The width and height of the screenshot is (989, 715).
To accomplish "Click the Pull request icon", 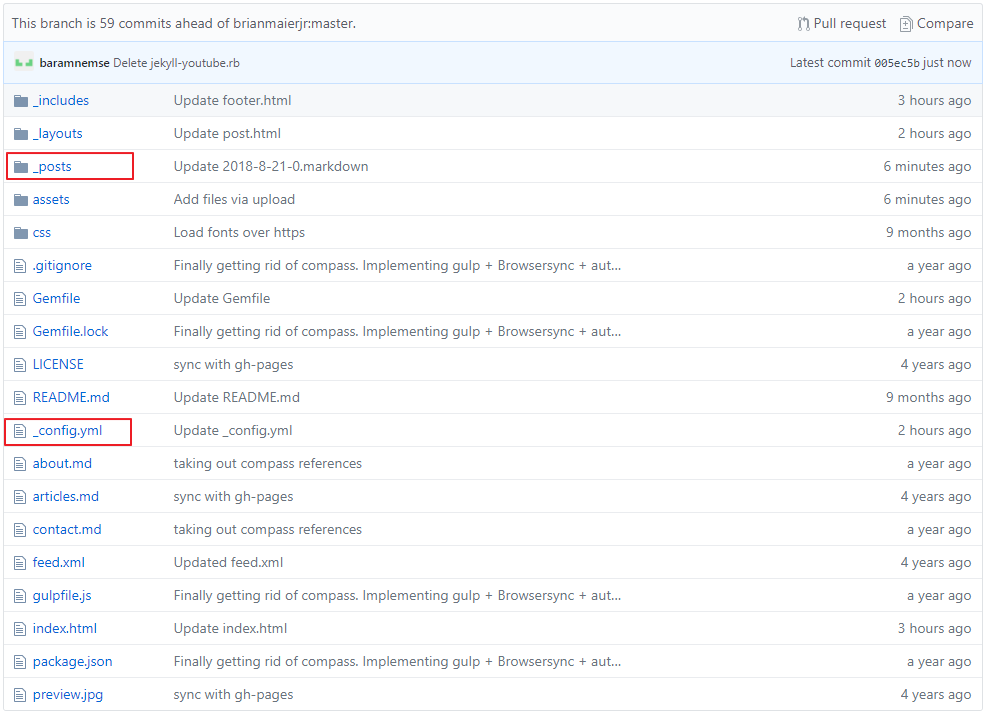I will point(804,24).
